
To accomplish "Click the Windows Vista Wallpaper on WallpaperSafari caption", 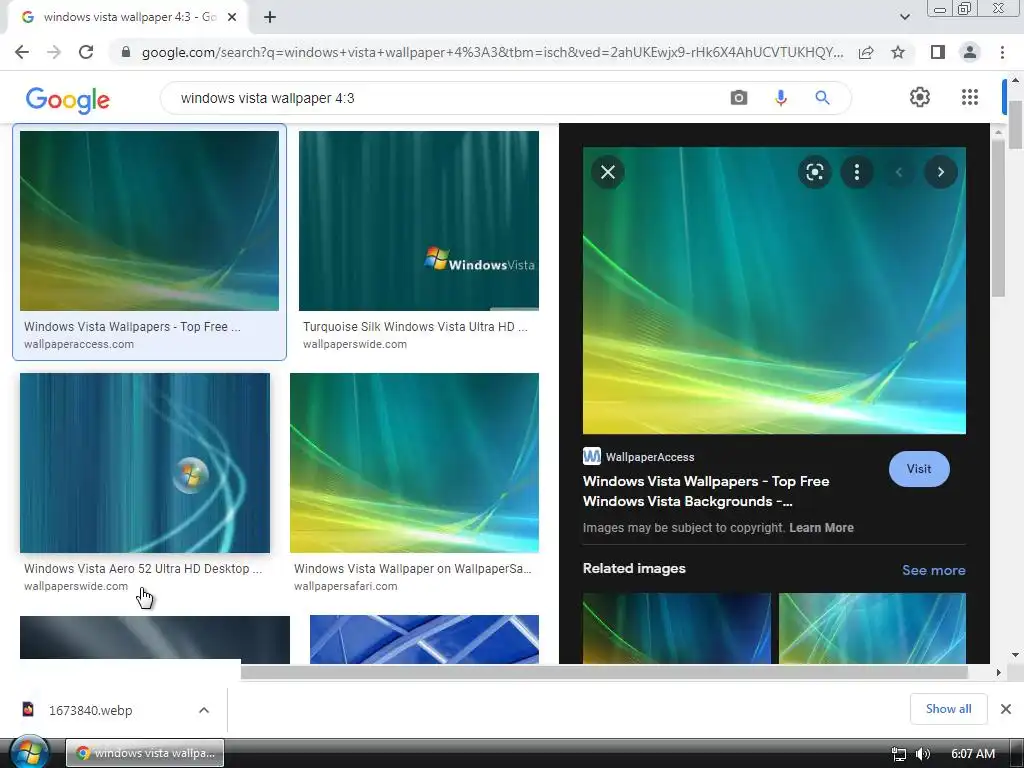I will [413, 569].
